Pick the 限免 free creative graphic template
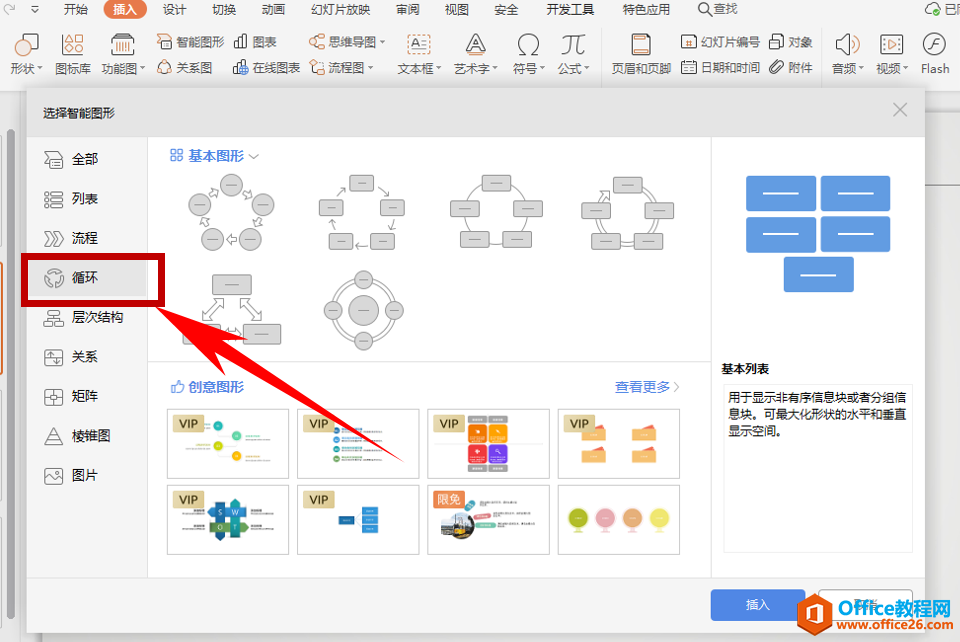Screen dimensions: 960x642 [x=488, y=520]
